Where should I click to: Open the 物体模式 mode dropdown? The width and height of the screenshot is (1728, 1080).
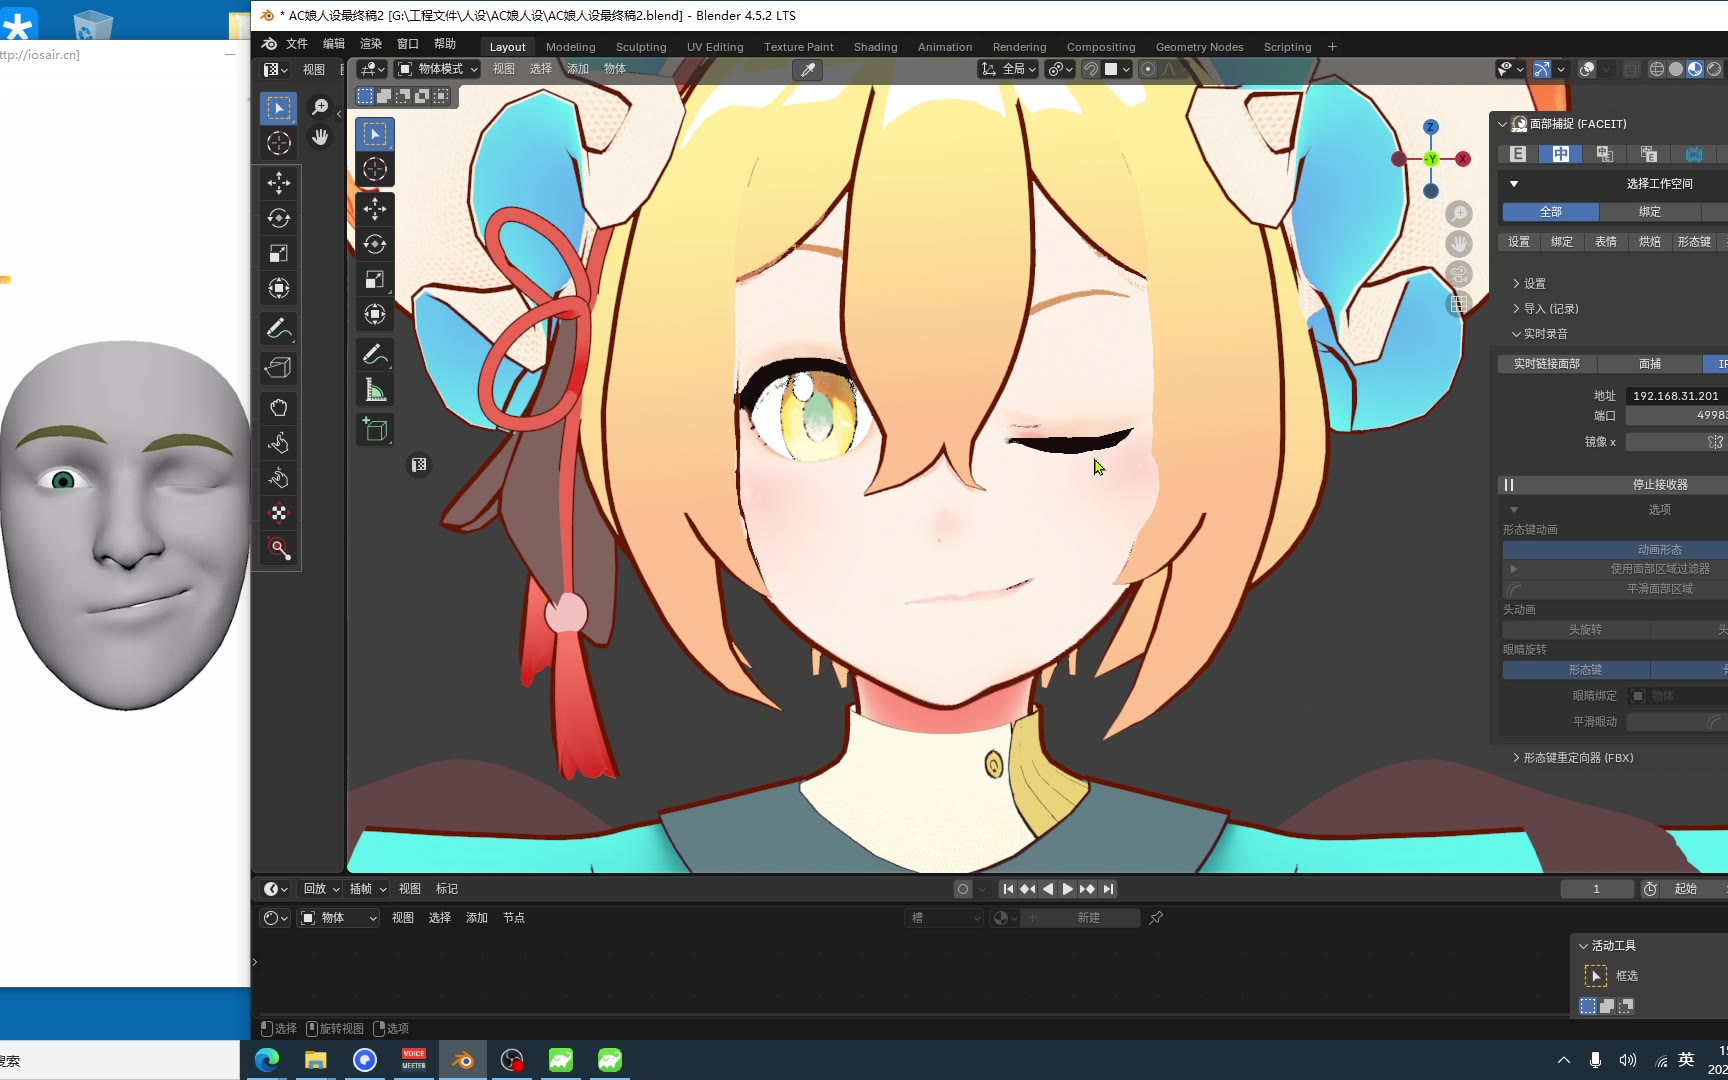click(x=438, y=69)
